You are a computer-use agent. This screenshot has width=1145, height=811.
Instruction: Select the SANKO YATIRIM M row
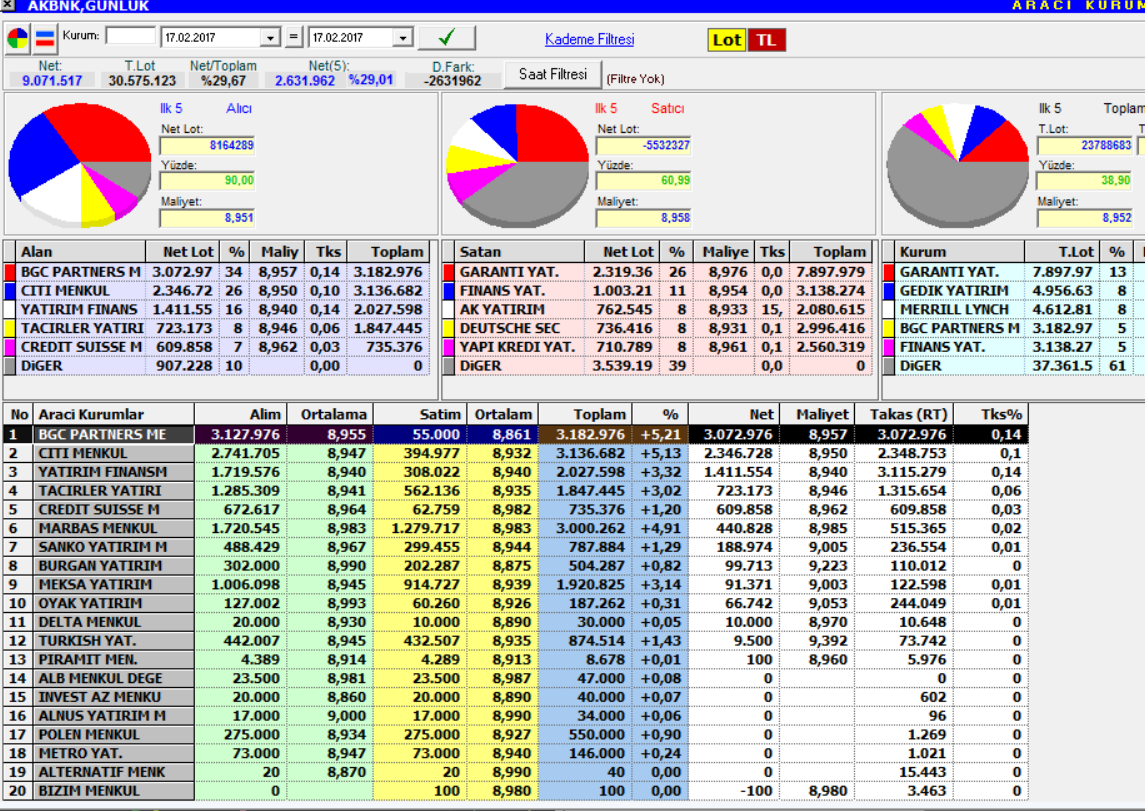click(x=516, y=547)
